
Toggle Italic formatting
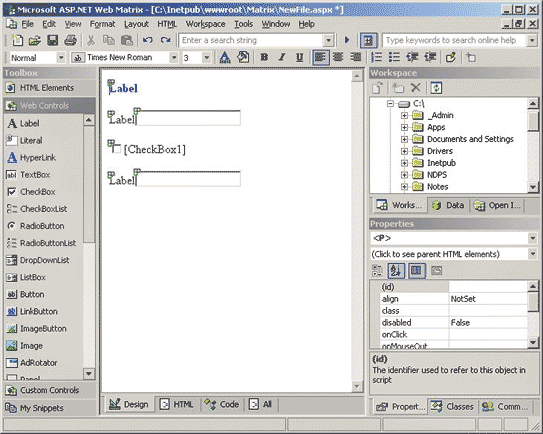[x=282, y=57]
